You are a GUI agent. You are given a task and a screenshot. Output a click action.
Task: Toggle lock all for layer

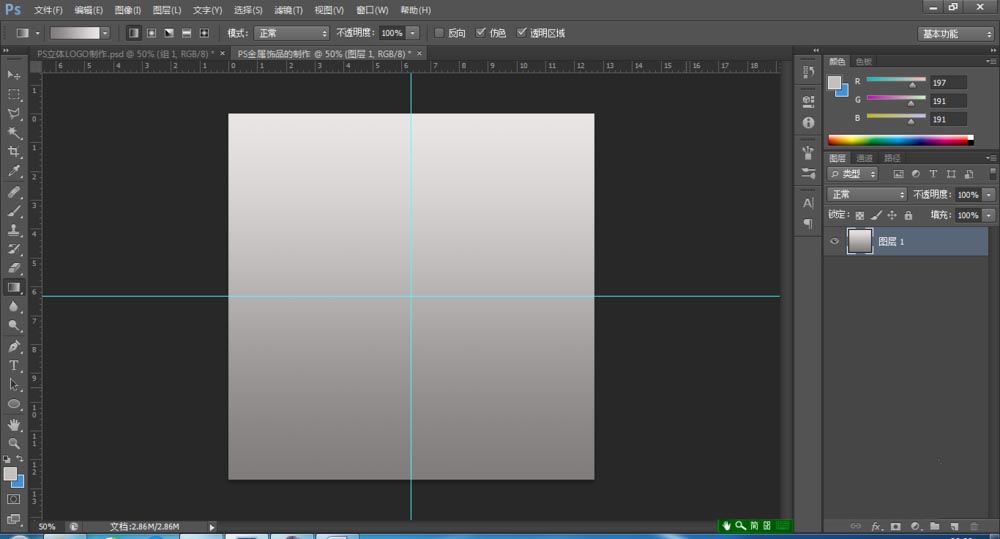tap(908, 216)
